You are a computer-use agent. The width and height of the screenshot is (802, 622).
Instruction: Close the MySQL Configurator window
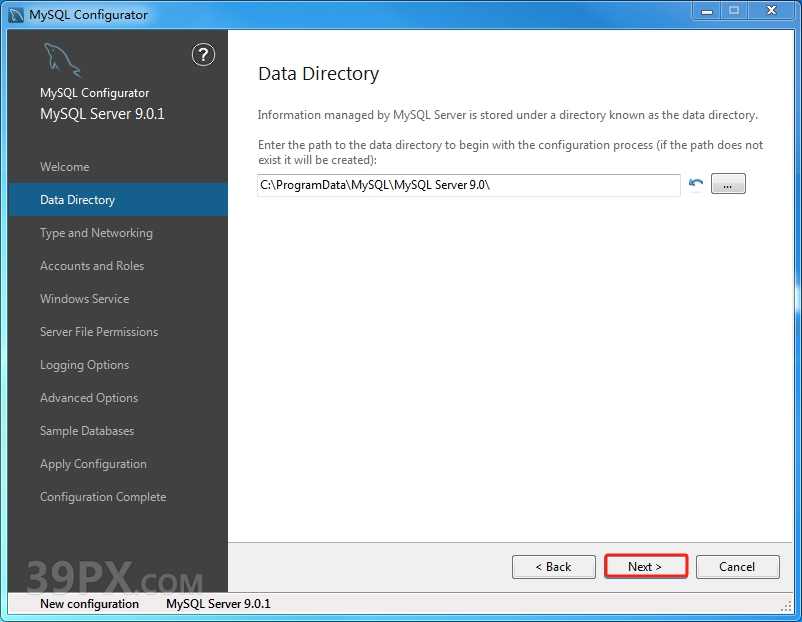coord(771,11)
